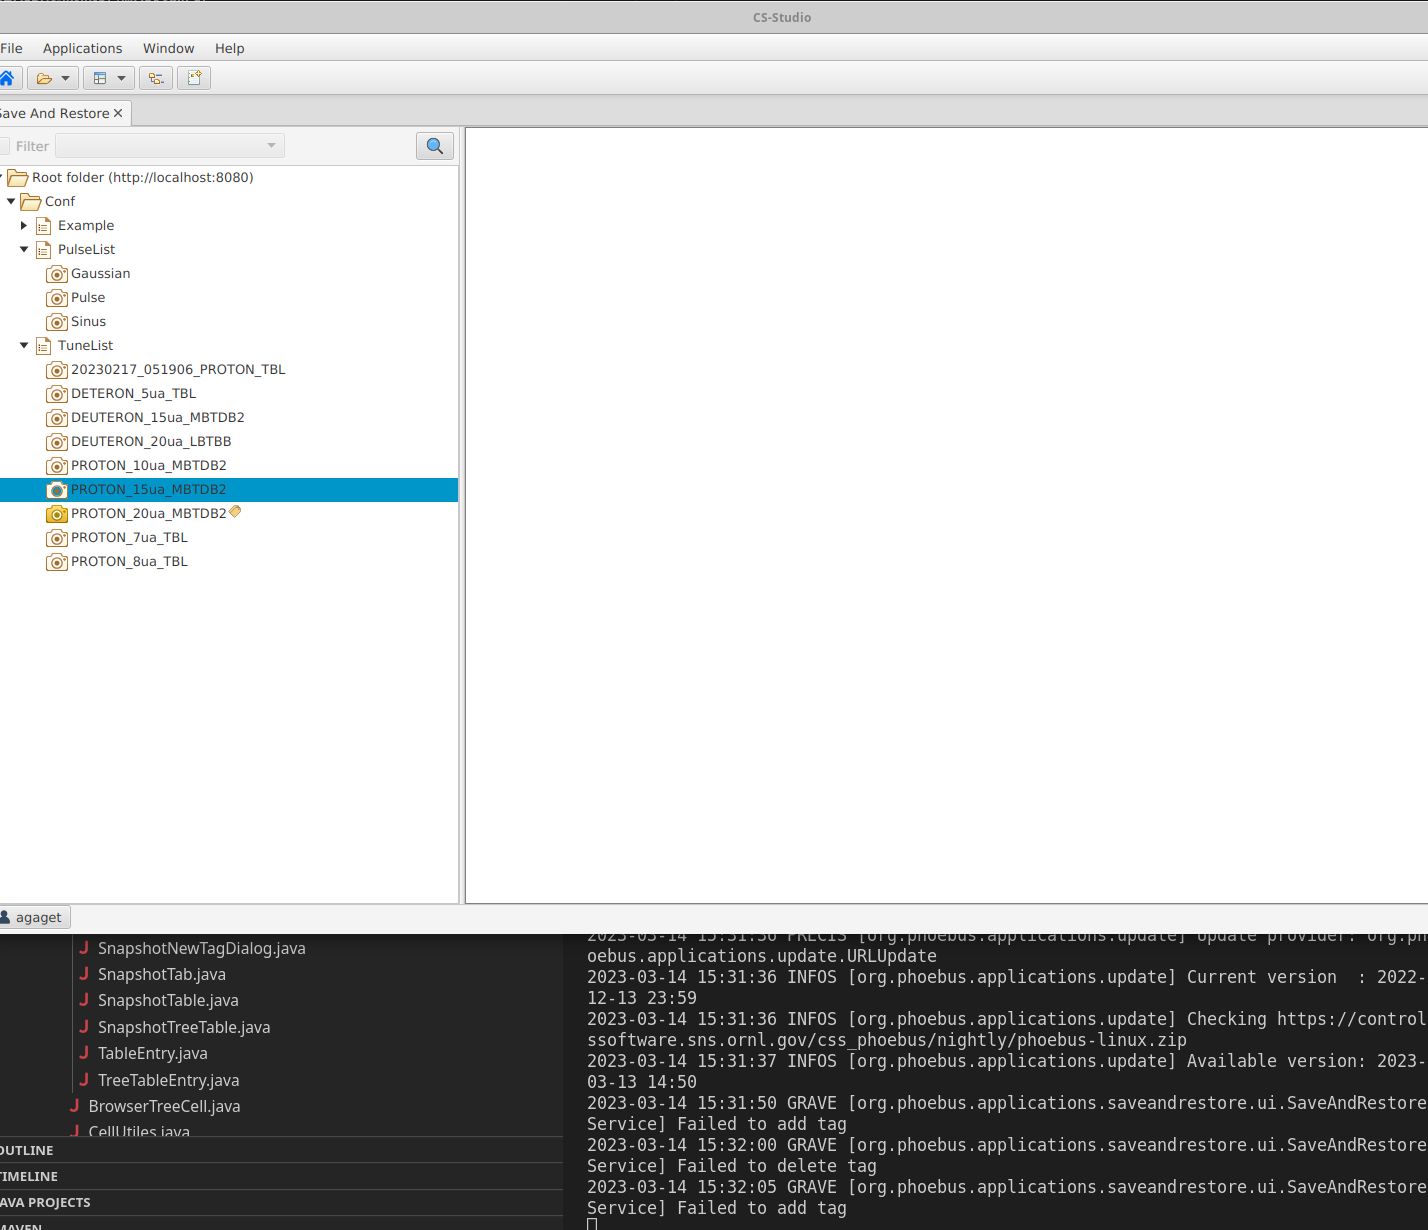Viewport: 1428px width, 1230px height.
Task: Toggle the checkbox next to Filter
Action: point(7,145)
